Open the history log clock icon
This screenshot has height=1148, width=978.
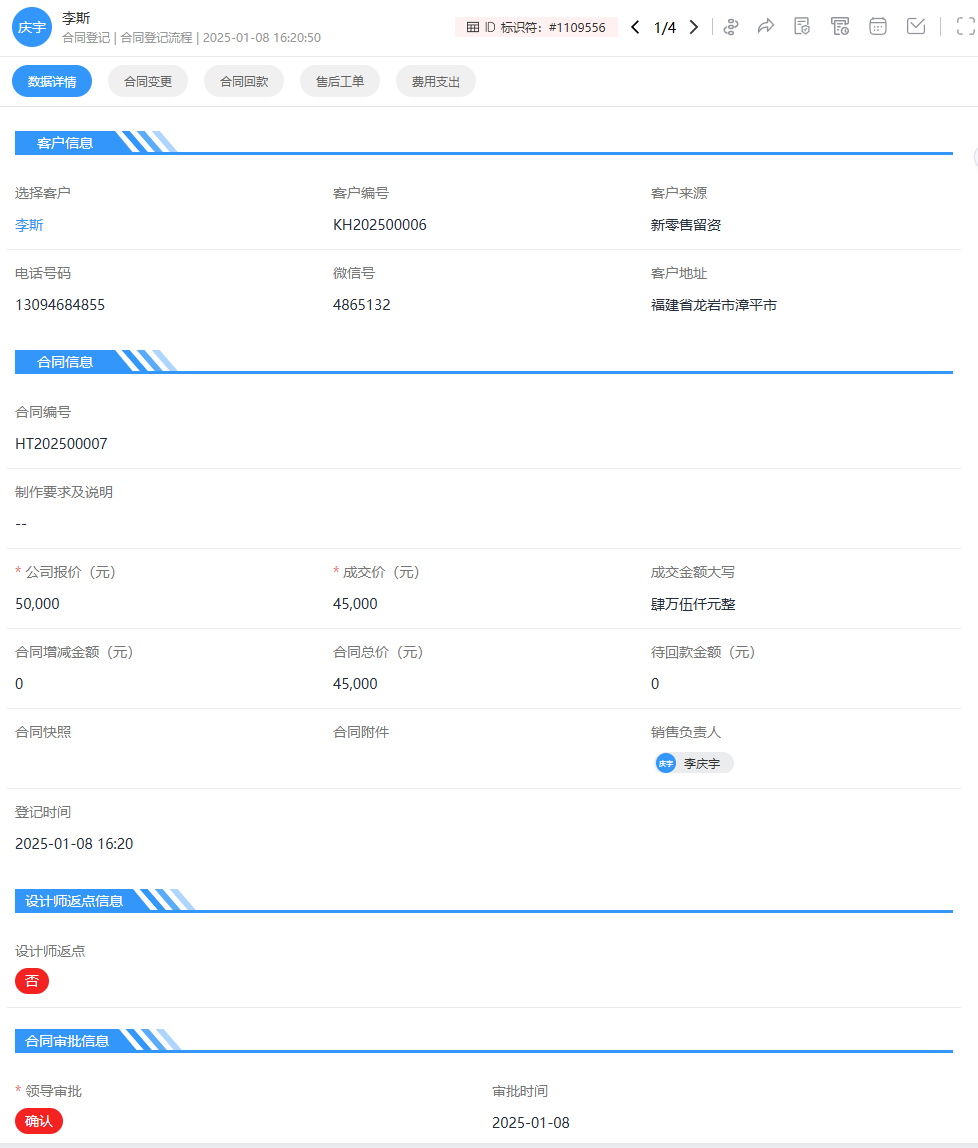coord(840,27)
